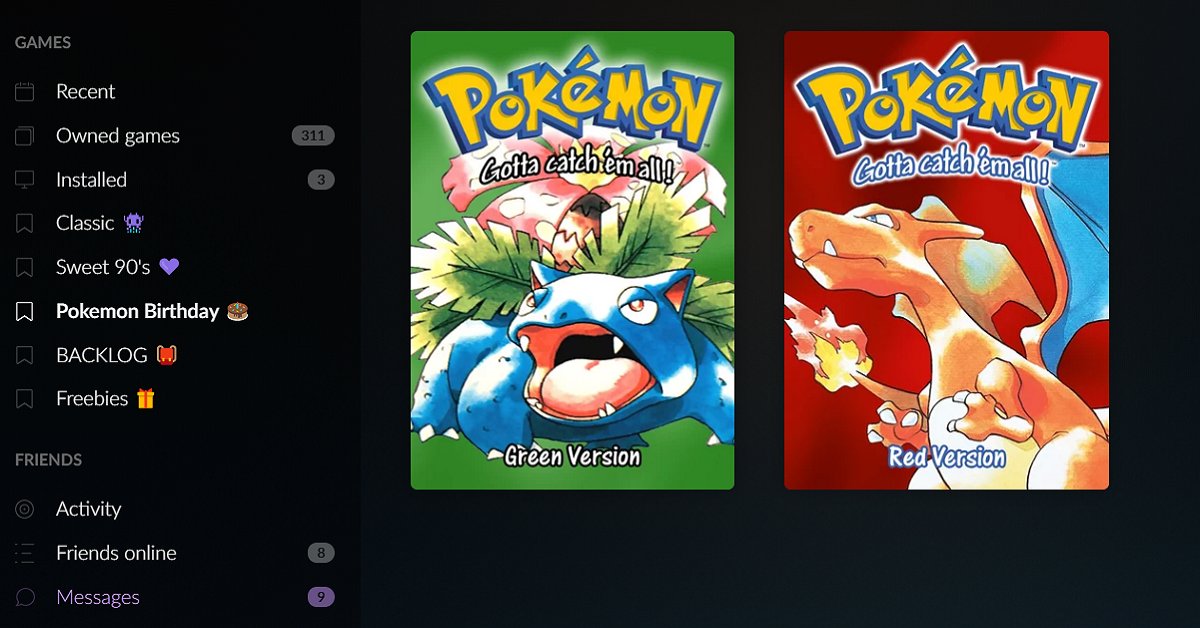
Task: Click the Friends online list icon
Action: pyautogui.click(x=25, y=553)
